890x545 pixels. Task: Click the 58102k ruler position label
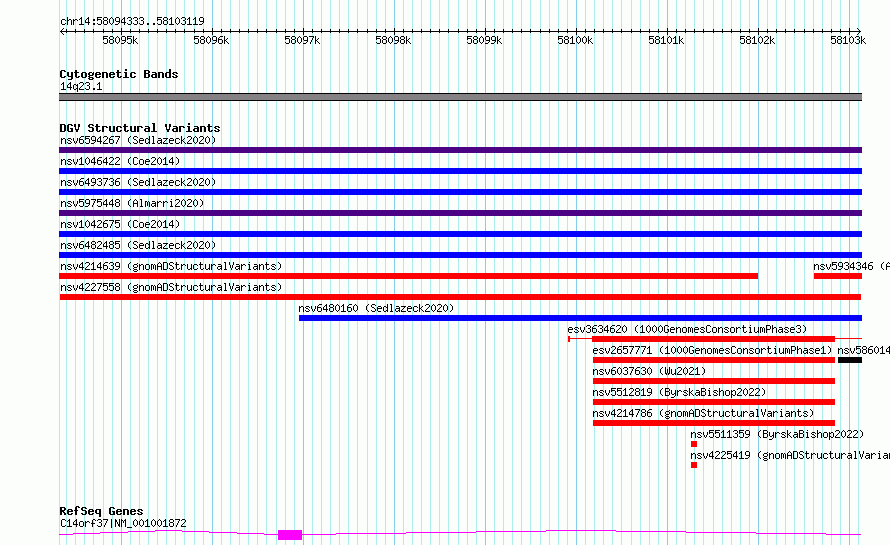point(757,40)
